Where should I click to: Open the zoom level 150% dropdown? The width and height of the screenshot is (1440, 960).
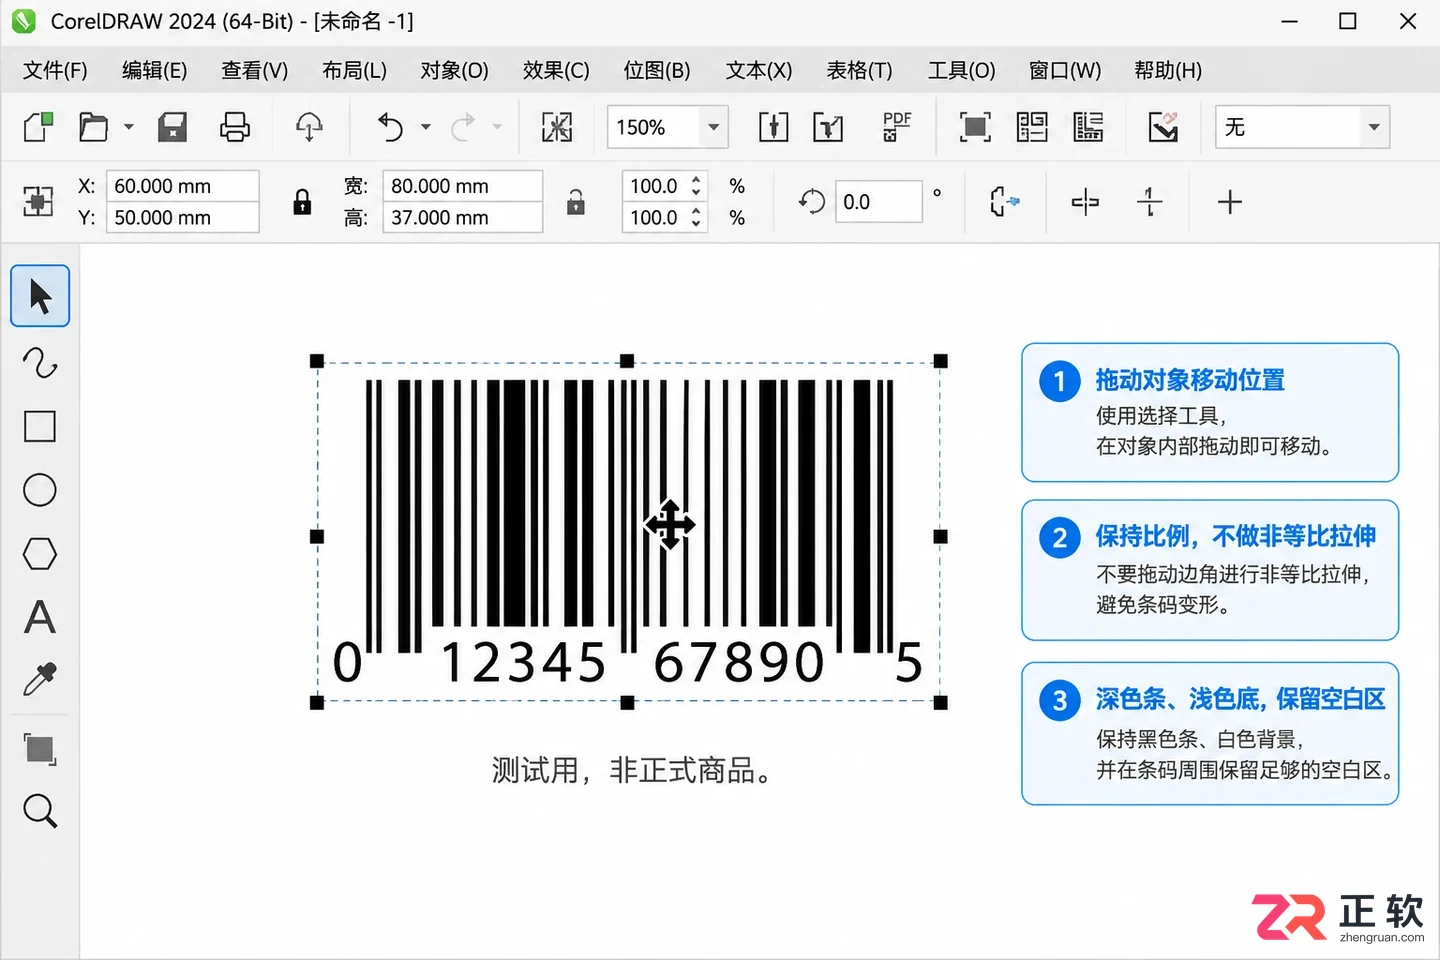(x=714, y=127)
